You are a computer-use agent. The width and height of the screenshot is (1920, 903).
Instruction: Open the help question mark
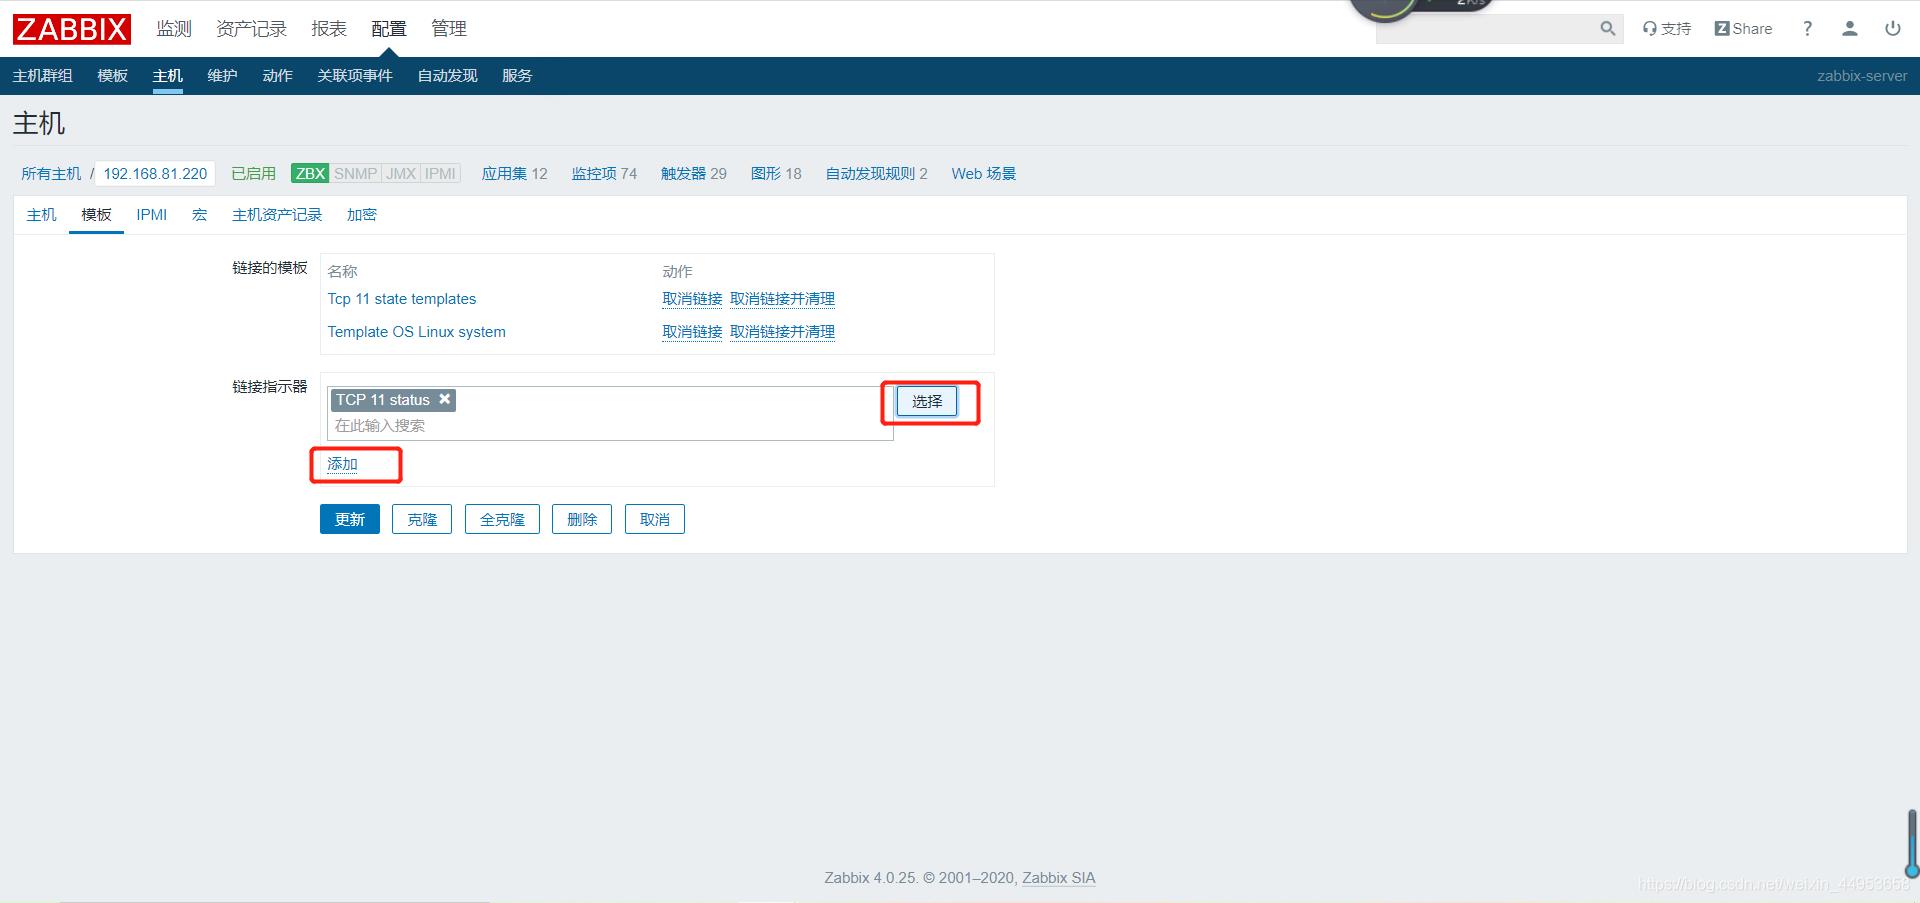tap(1807, 29)
